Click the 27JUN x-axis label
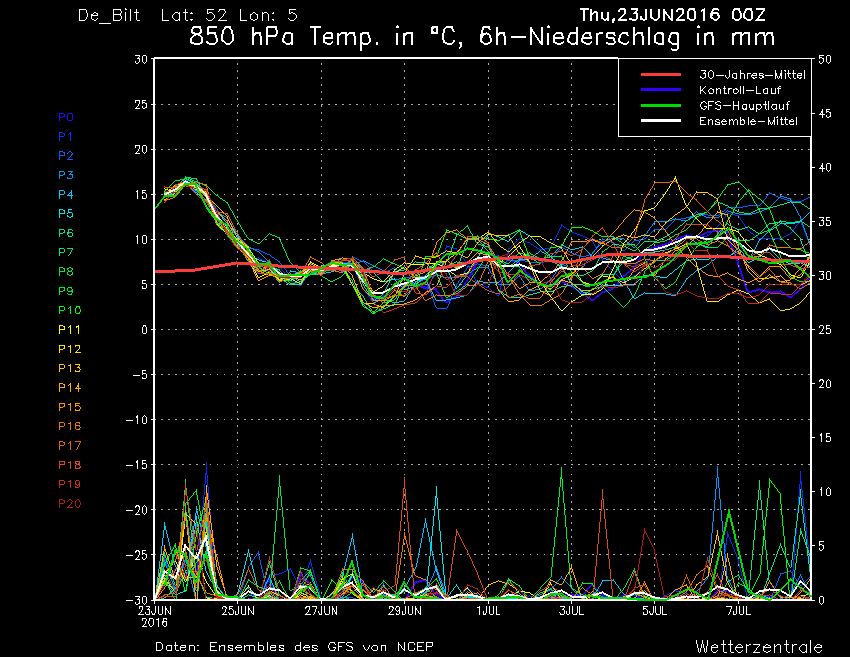This screenshot has height=657, width=850. pyautogui.click(x=321, y=611)
